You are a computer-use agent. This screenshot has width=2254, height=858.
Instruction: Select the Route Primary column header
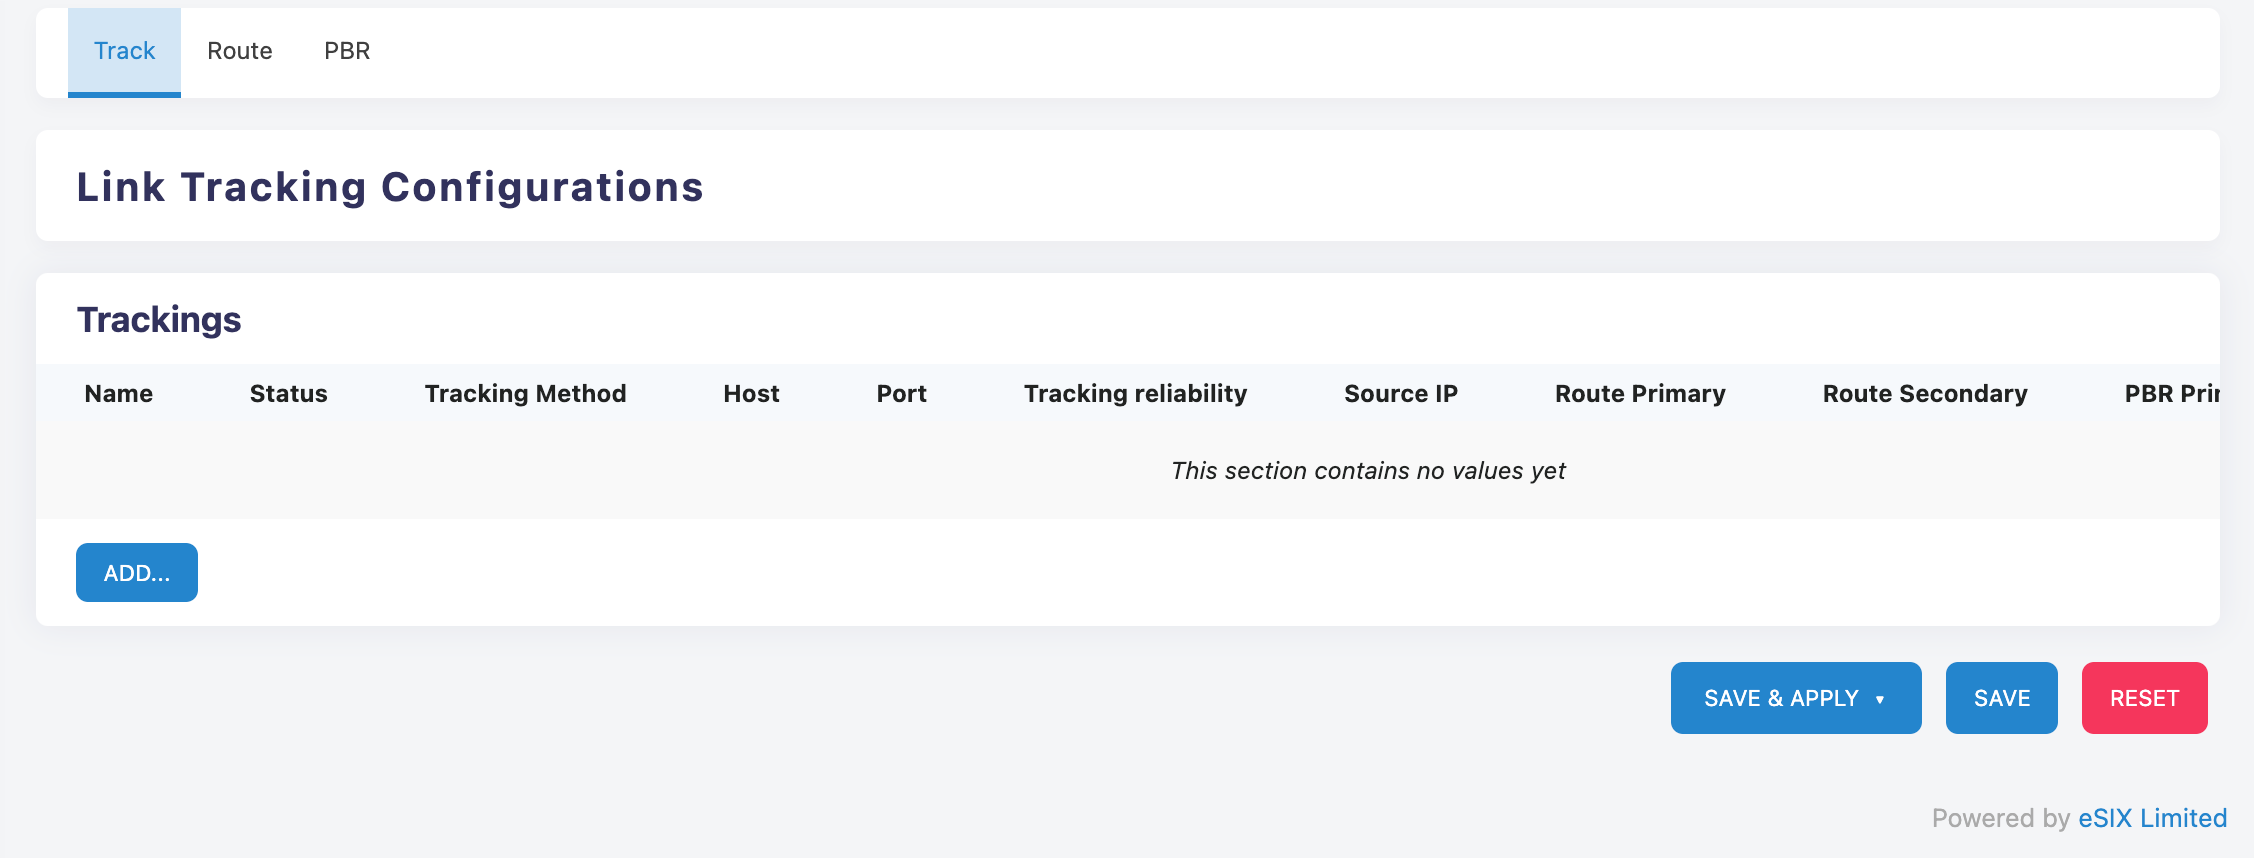click(1640, 394)
